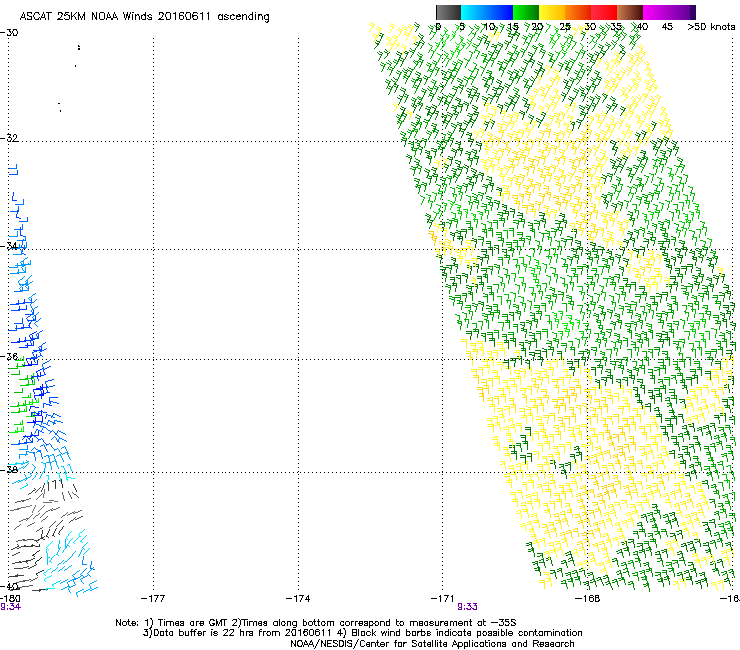Click the purple '9:34' swath time label

pos(10,607)
